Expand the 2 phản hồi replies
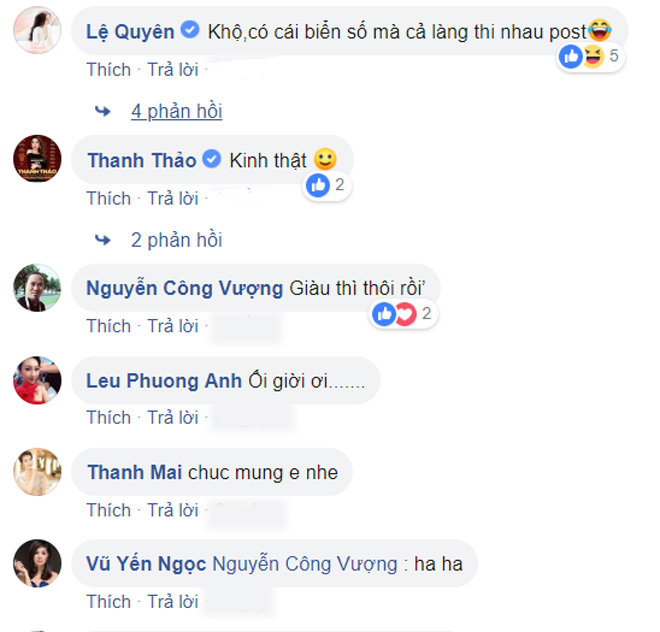The image size is (660, 632). coord(177,240)
